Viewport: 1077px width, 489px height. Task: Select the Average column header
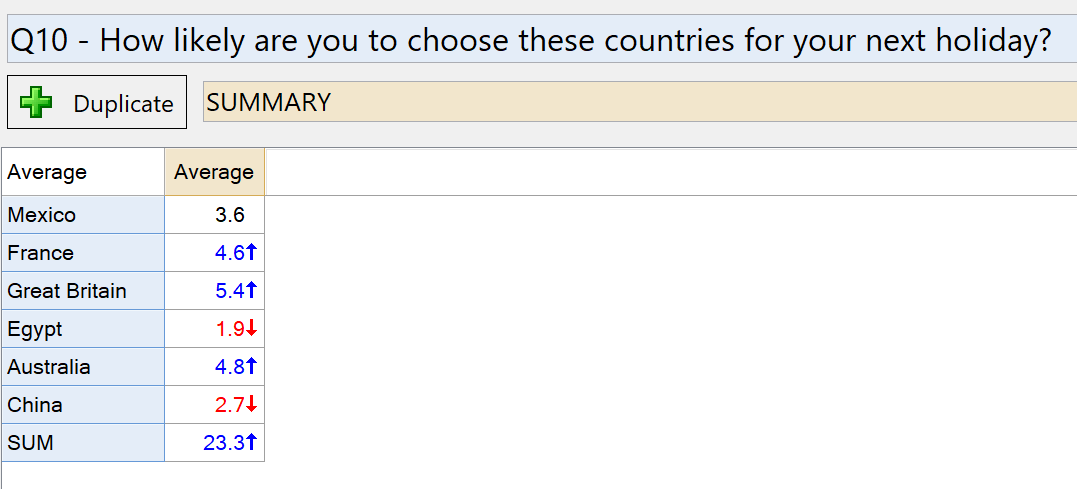(x=214, y=172)
